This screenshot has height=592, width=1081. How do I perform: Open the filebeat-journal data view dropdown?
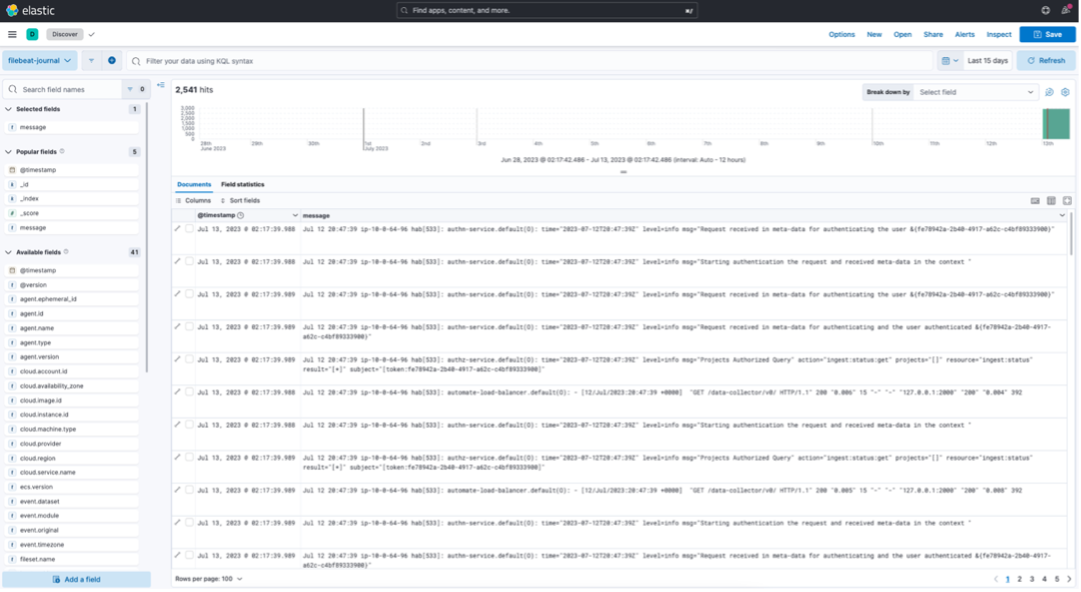[x=40, y=61]
